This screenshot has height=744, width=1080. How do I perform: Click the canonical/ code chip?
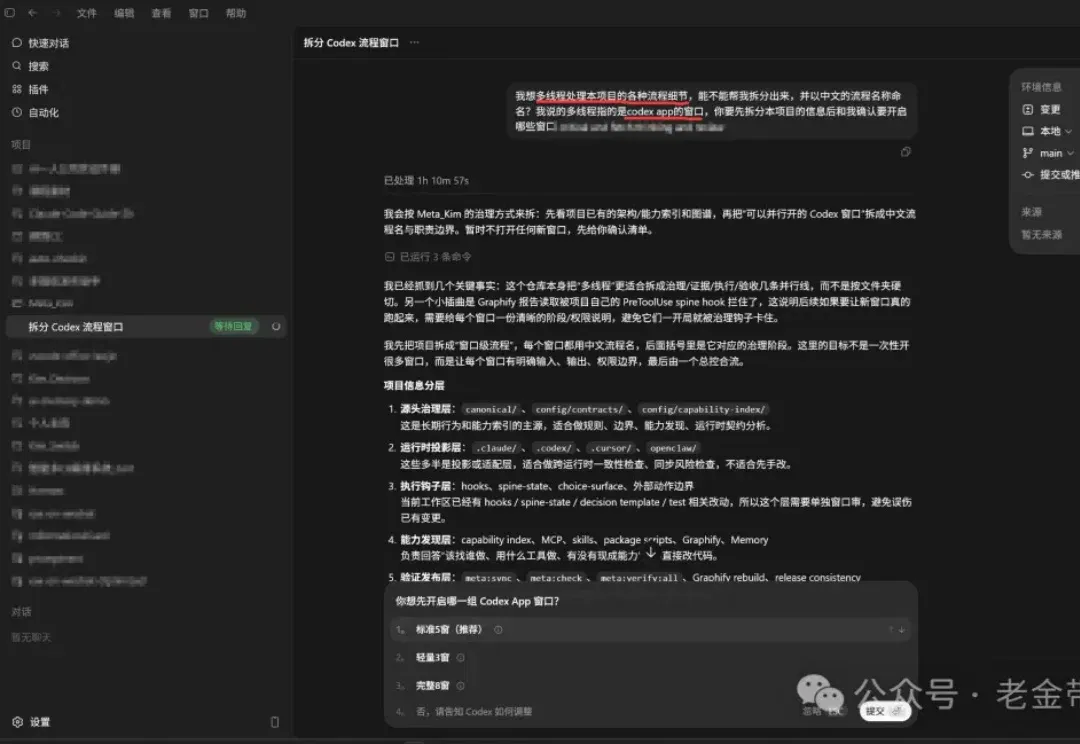(x=490, y=409)
